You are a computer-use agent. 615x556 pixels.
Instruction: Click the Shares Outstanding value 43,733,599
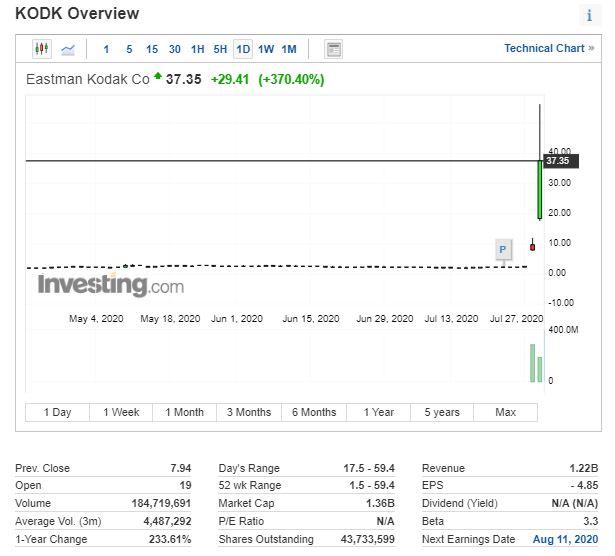pyautogui.click(x=368, y=540)
